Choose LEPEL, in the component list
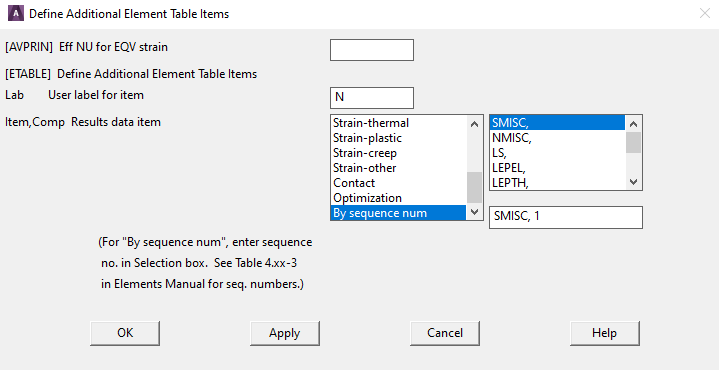The height and width of the screenshot is (370, 719). pyautogui.click(x=557, y=168)
